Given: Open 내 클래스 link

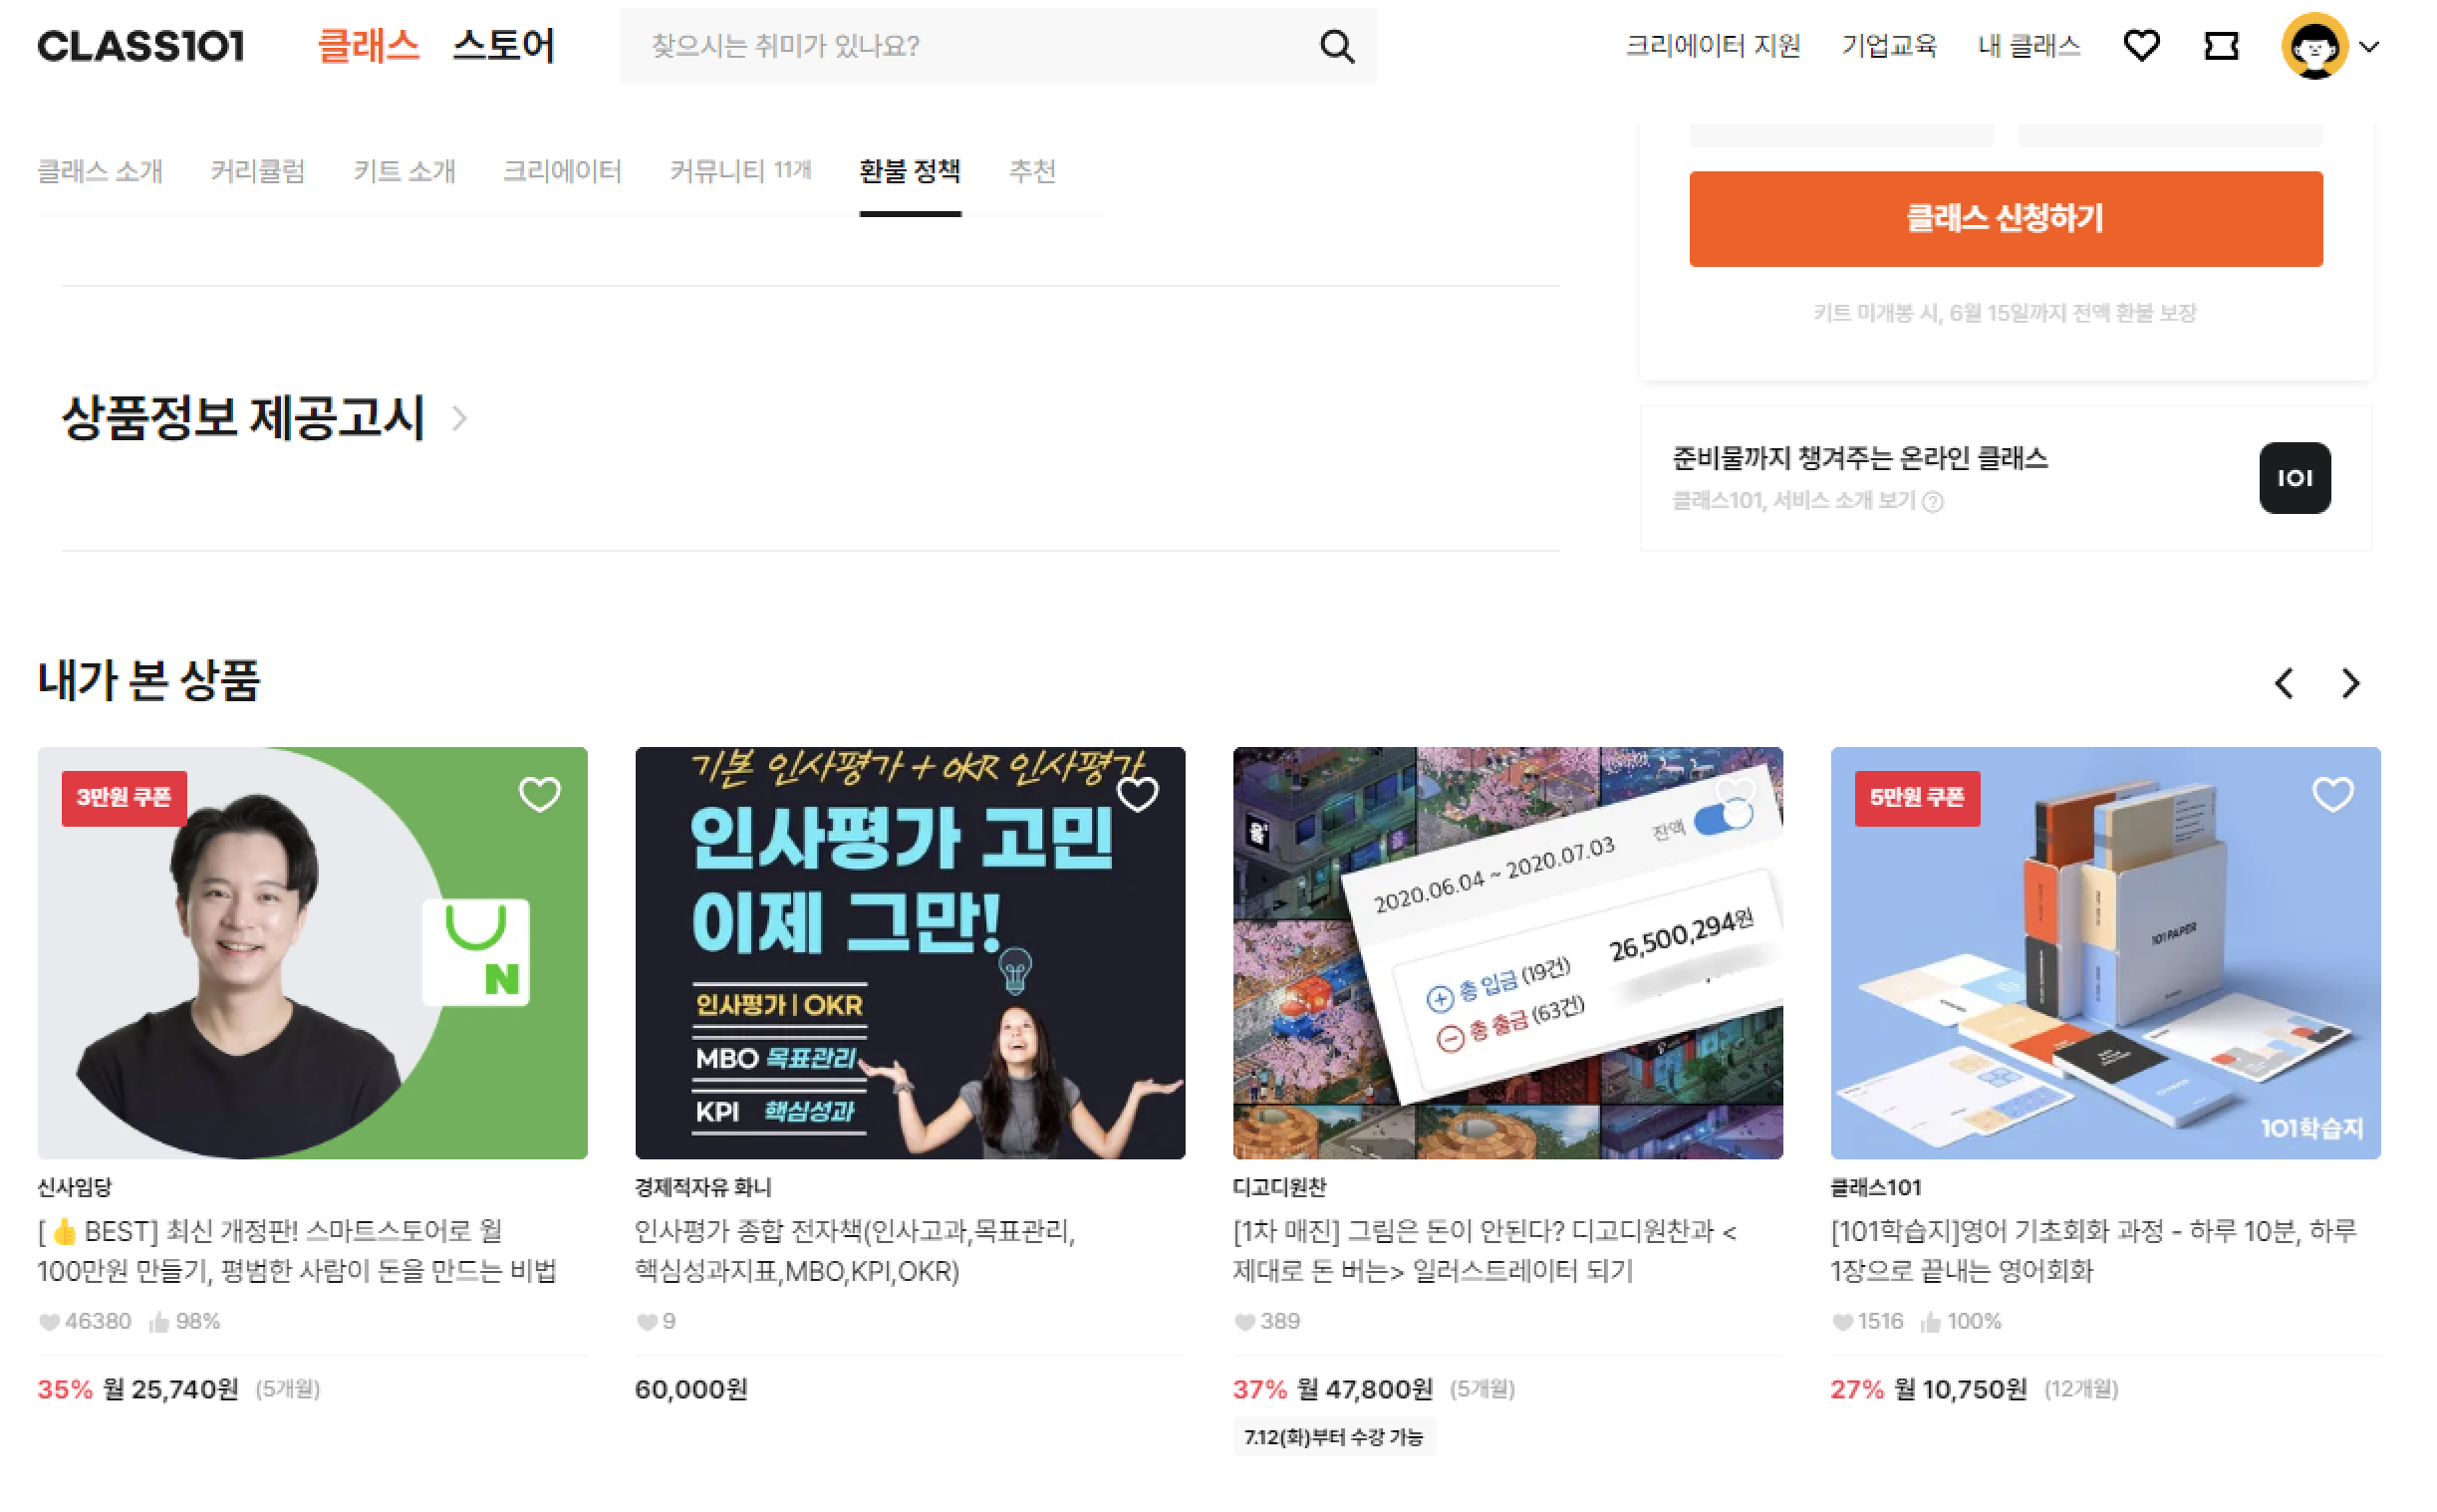Looking at the screenshot, I should (x=2028, y=46).
